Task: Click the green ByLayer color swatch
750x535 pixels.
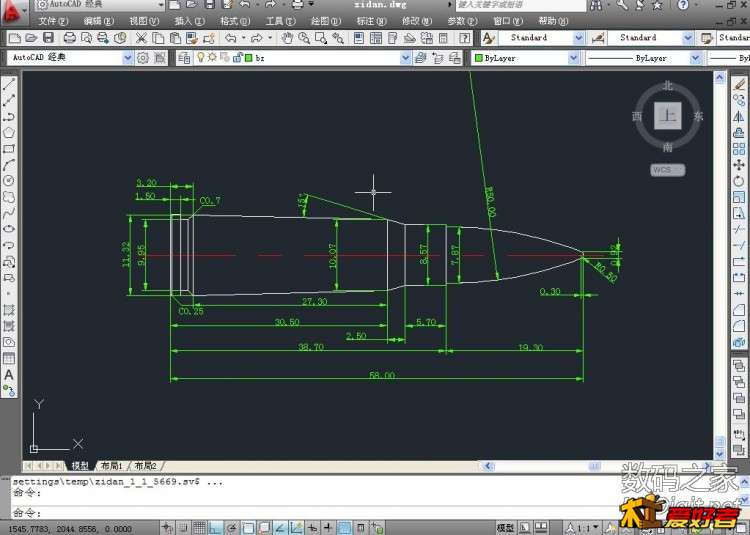Action: pyautogui.click(x=478, y=58)
